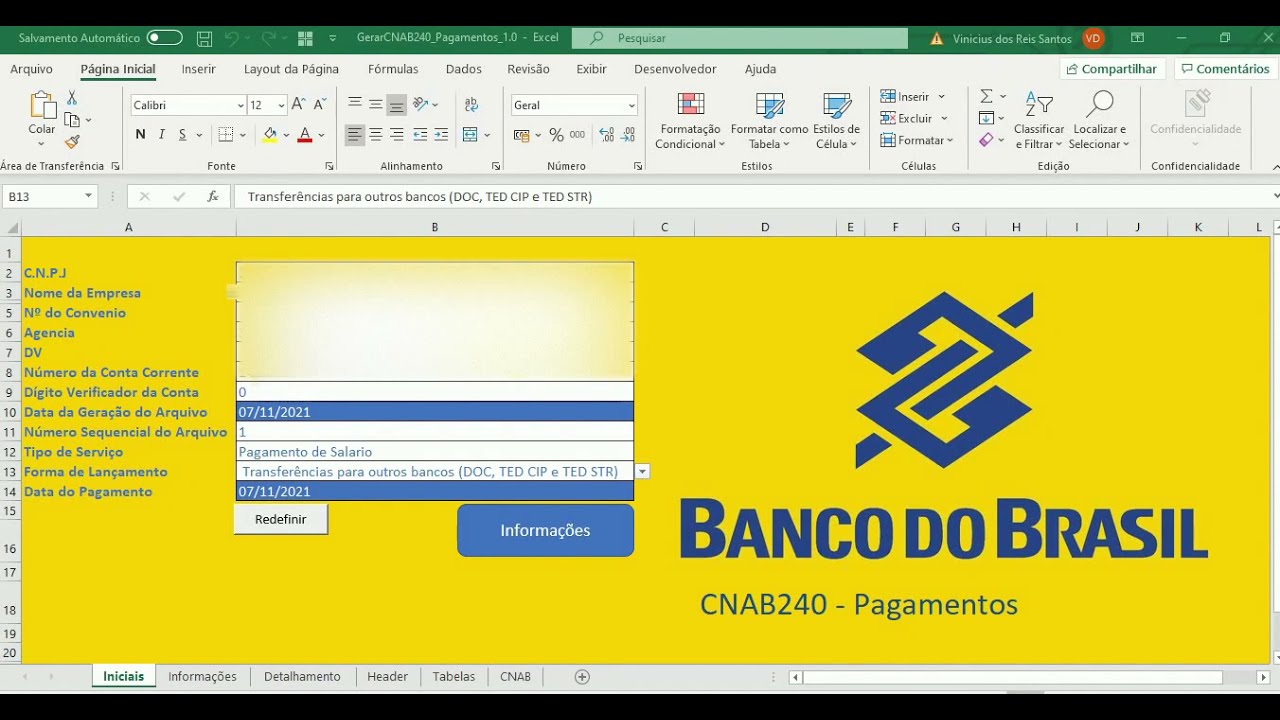Viewport: 1280px width, 720px height.
Task: Click the Redo arrow icon
Action: pos(268,38)
